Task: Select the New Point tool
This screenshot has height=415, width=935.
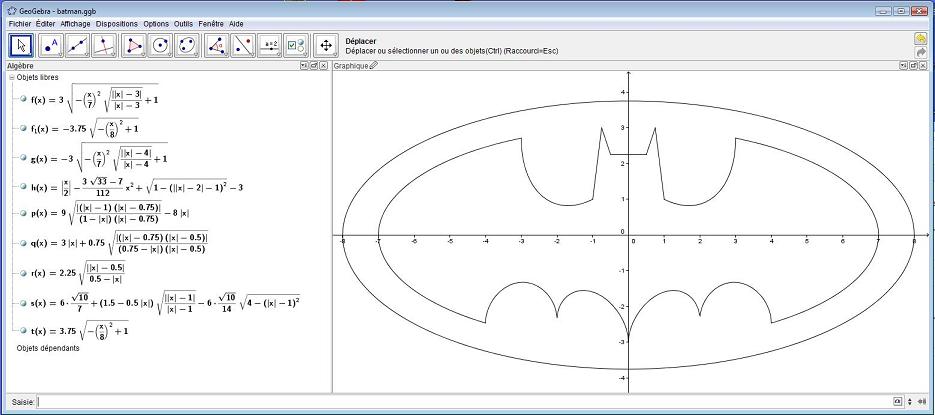Action: (x=50, y=45)
